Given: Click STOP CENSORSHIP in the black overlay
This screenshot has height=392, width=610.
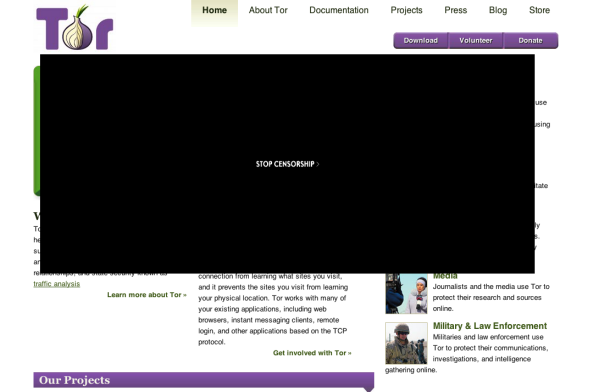Looking at the screenshot, I should (287, 164).
